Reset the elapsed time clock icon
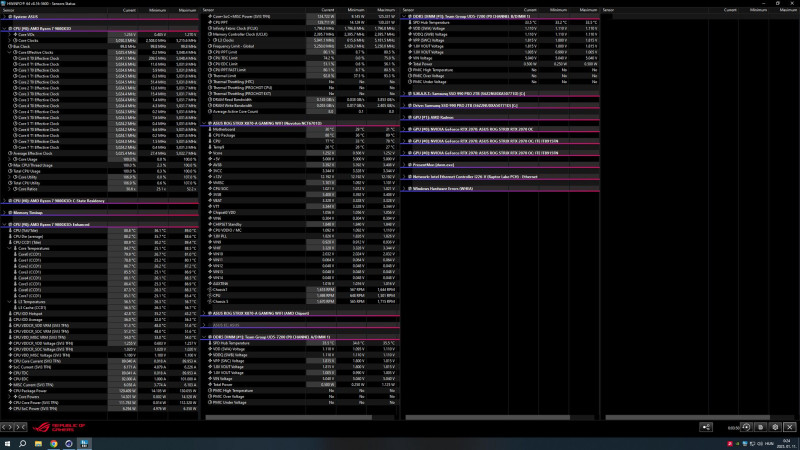Viewport: 800px width, 450px height. pos(746,427)
